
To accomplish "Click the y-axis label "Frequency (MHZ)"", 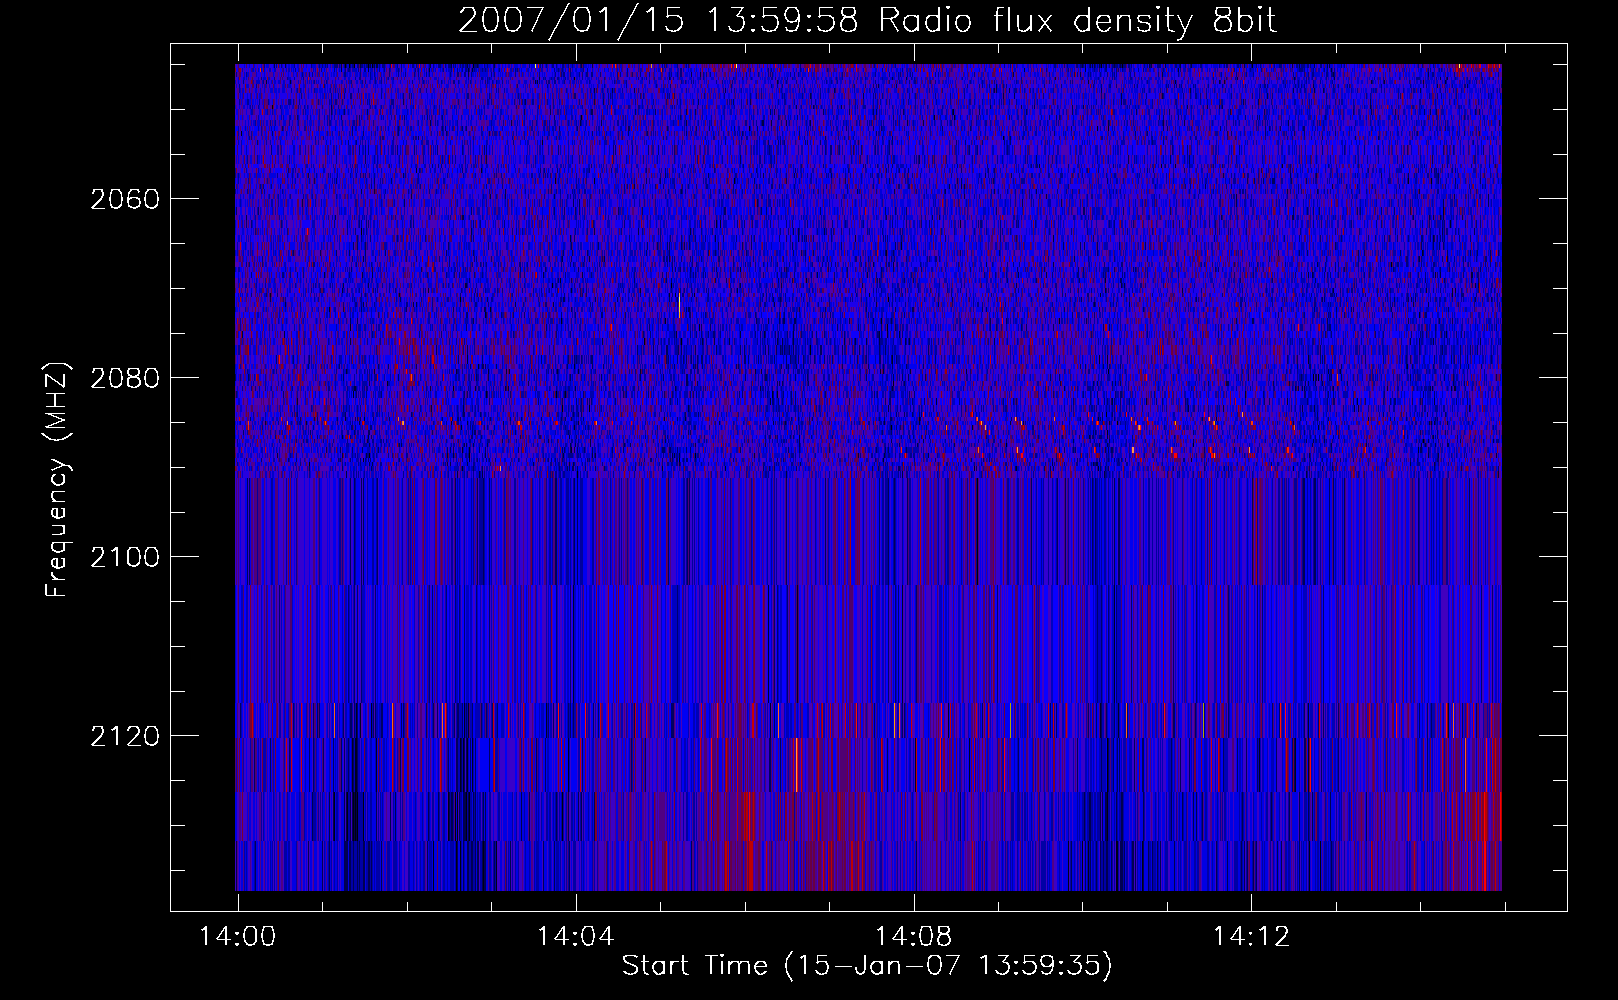I will point(58,480).
